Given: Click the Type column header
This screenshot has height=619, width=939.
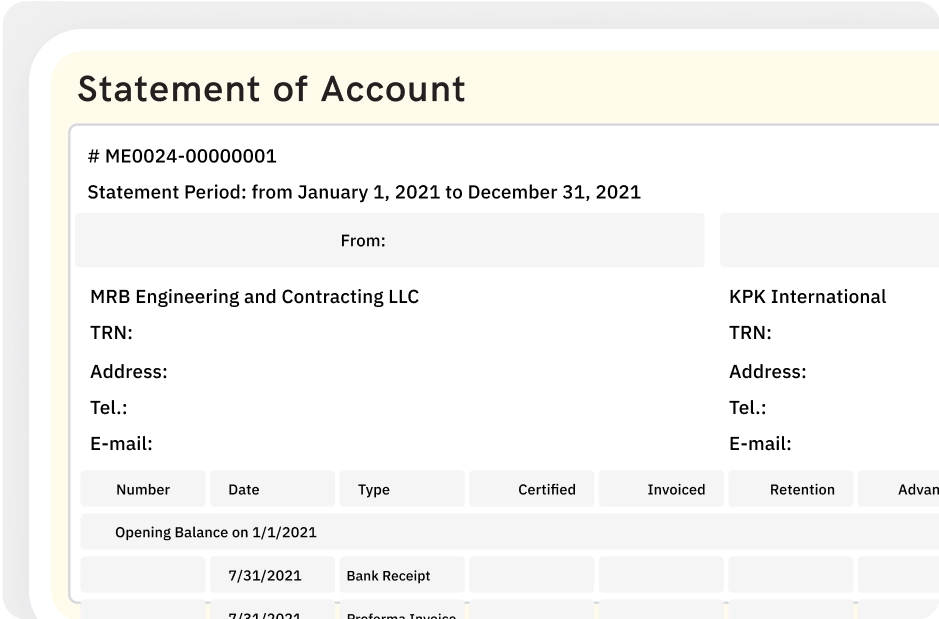Looking at the screenshot, I should (374, 489).
